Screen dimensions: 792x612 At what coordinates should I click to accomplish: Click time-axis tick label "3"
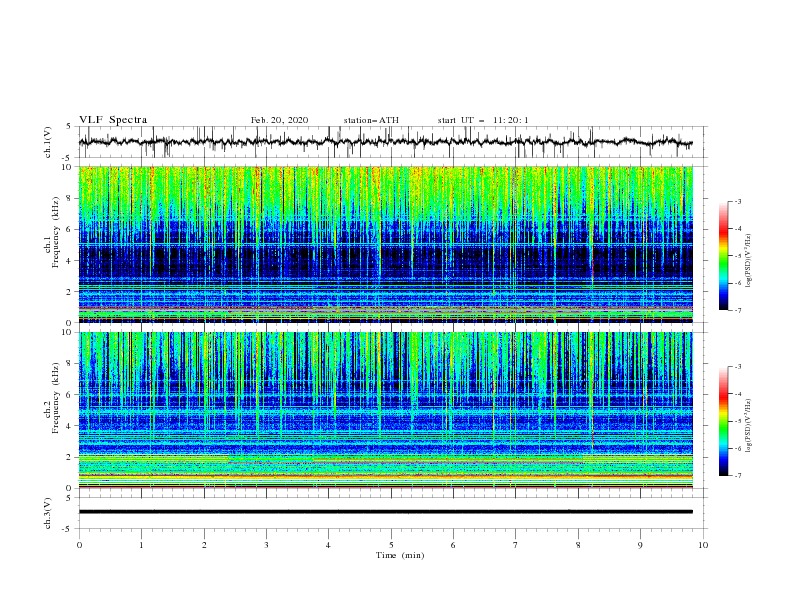(266, 545)
